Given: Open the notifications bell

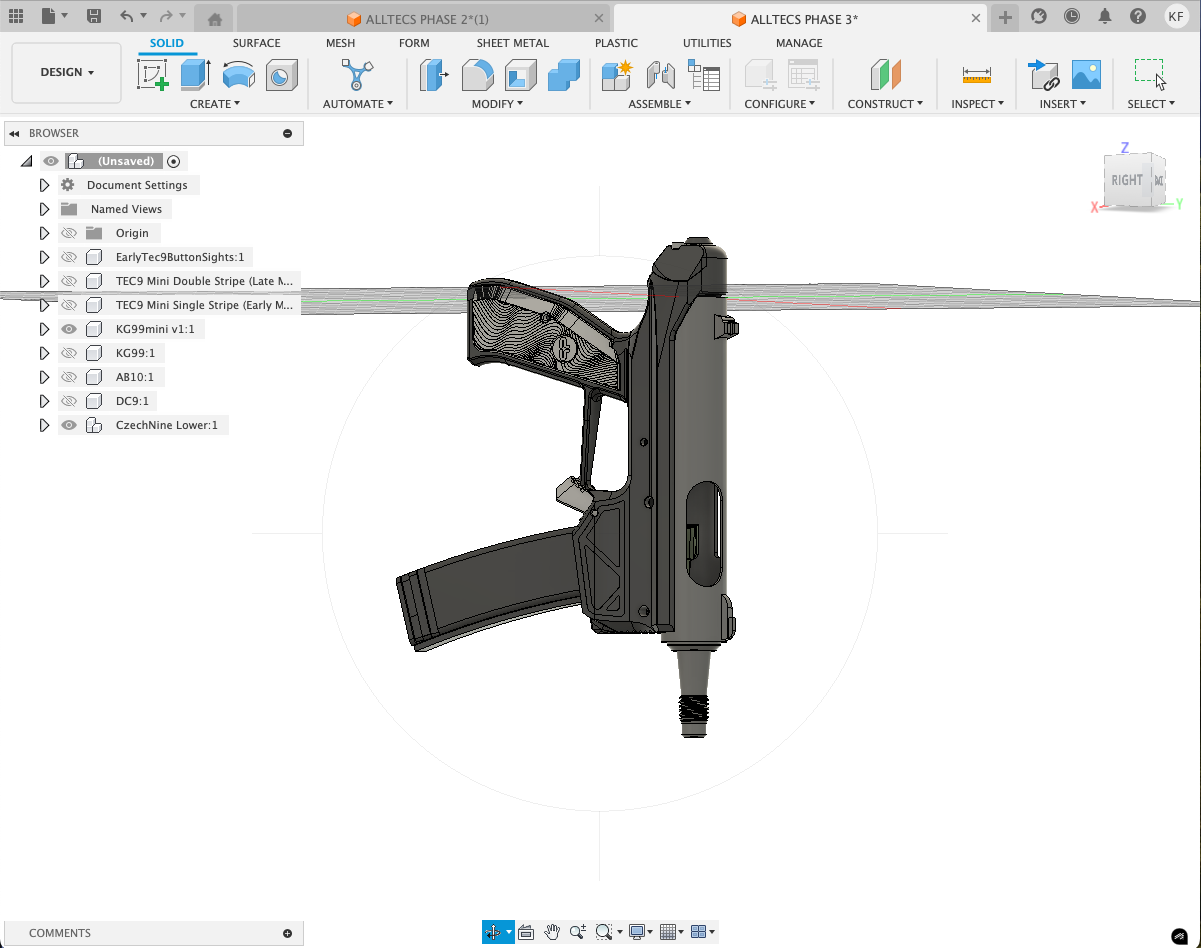Looking at the screenshot, I should point(1105,16).
